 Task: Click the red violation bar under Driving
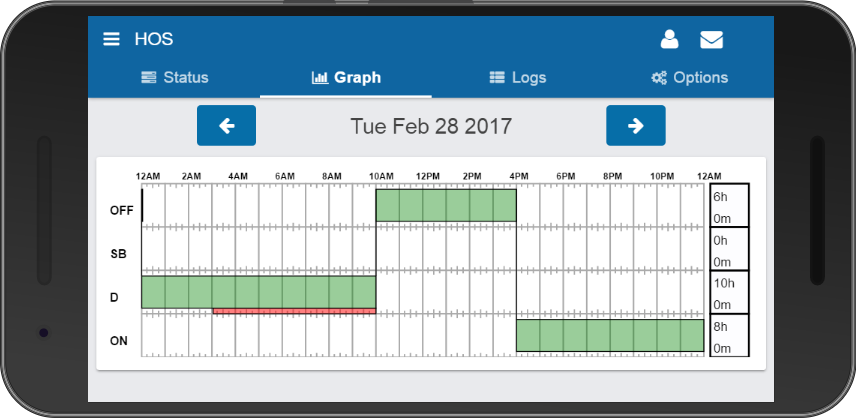294,311
